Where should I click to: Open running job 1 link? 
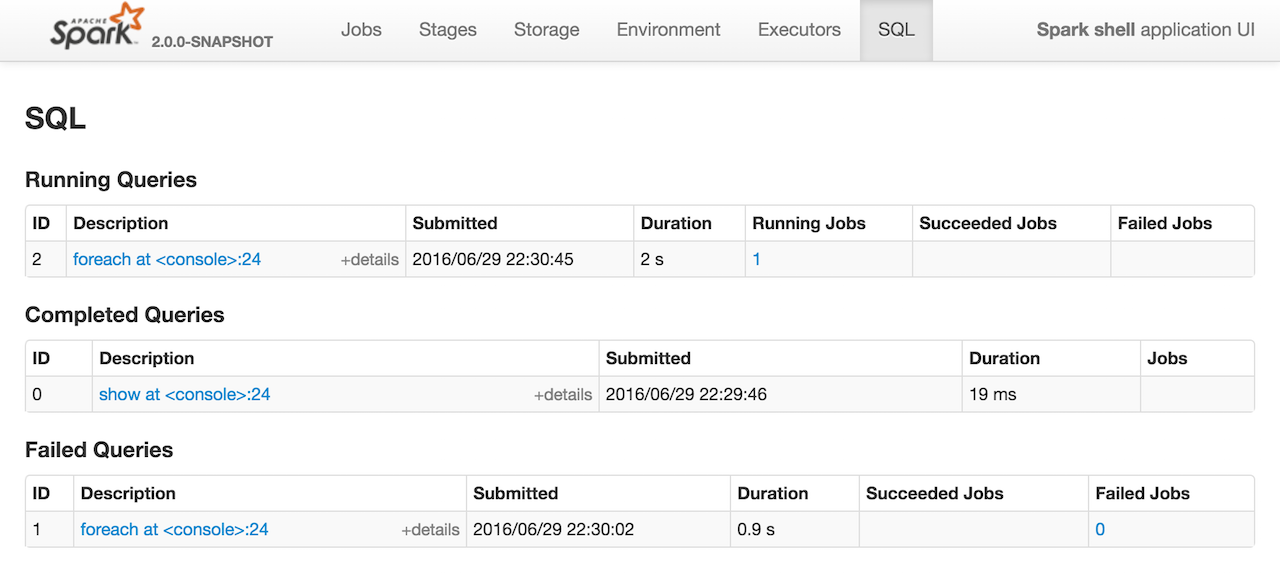[757, 259]
